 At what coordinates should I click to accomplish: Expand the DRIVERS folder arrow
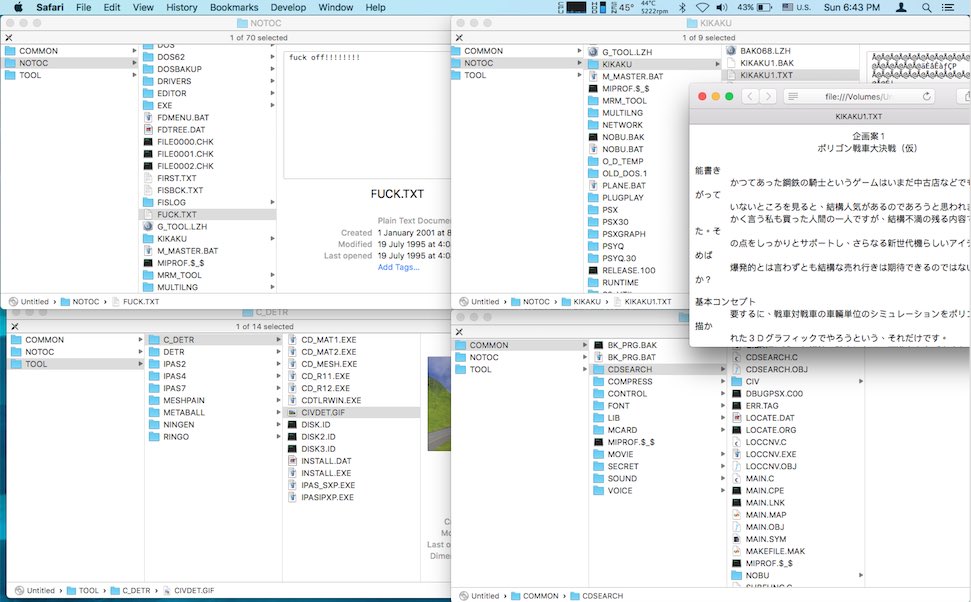pos(272,81)
